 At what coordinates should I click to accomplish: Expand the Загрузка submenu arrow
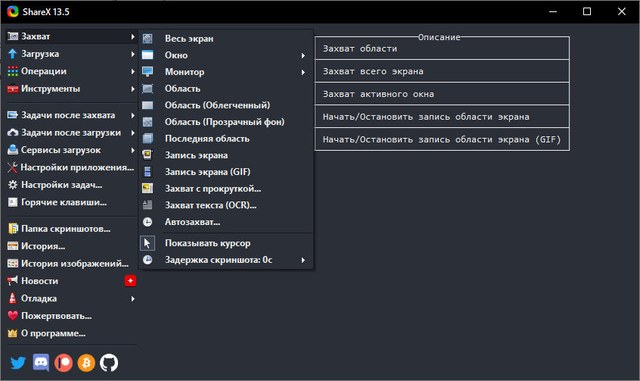coord(133,54)
